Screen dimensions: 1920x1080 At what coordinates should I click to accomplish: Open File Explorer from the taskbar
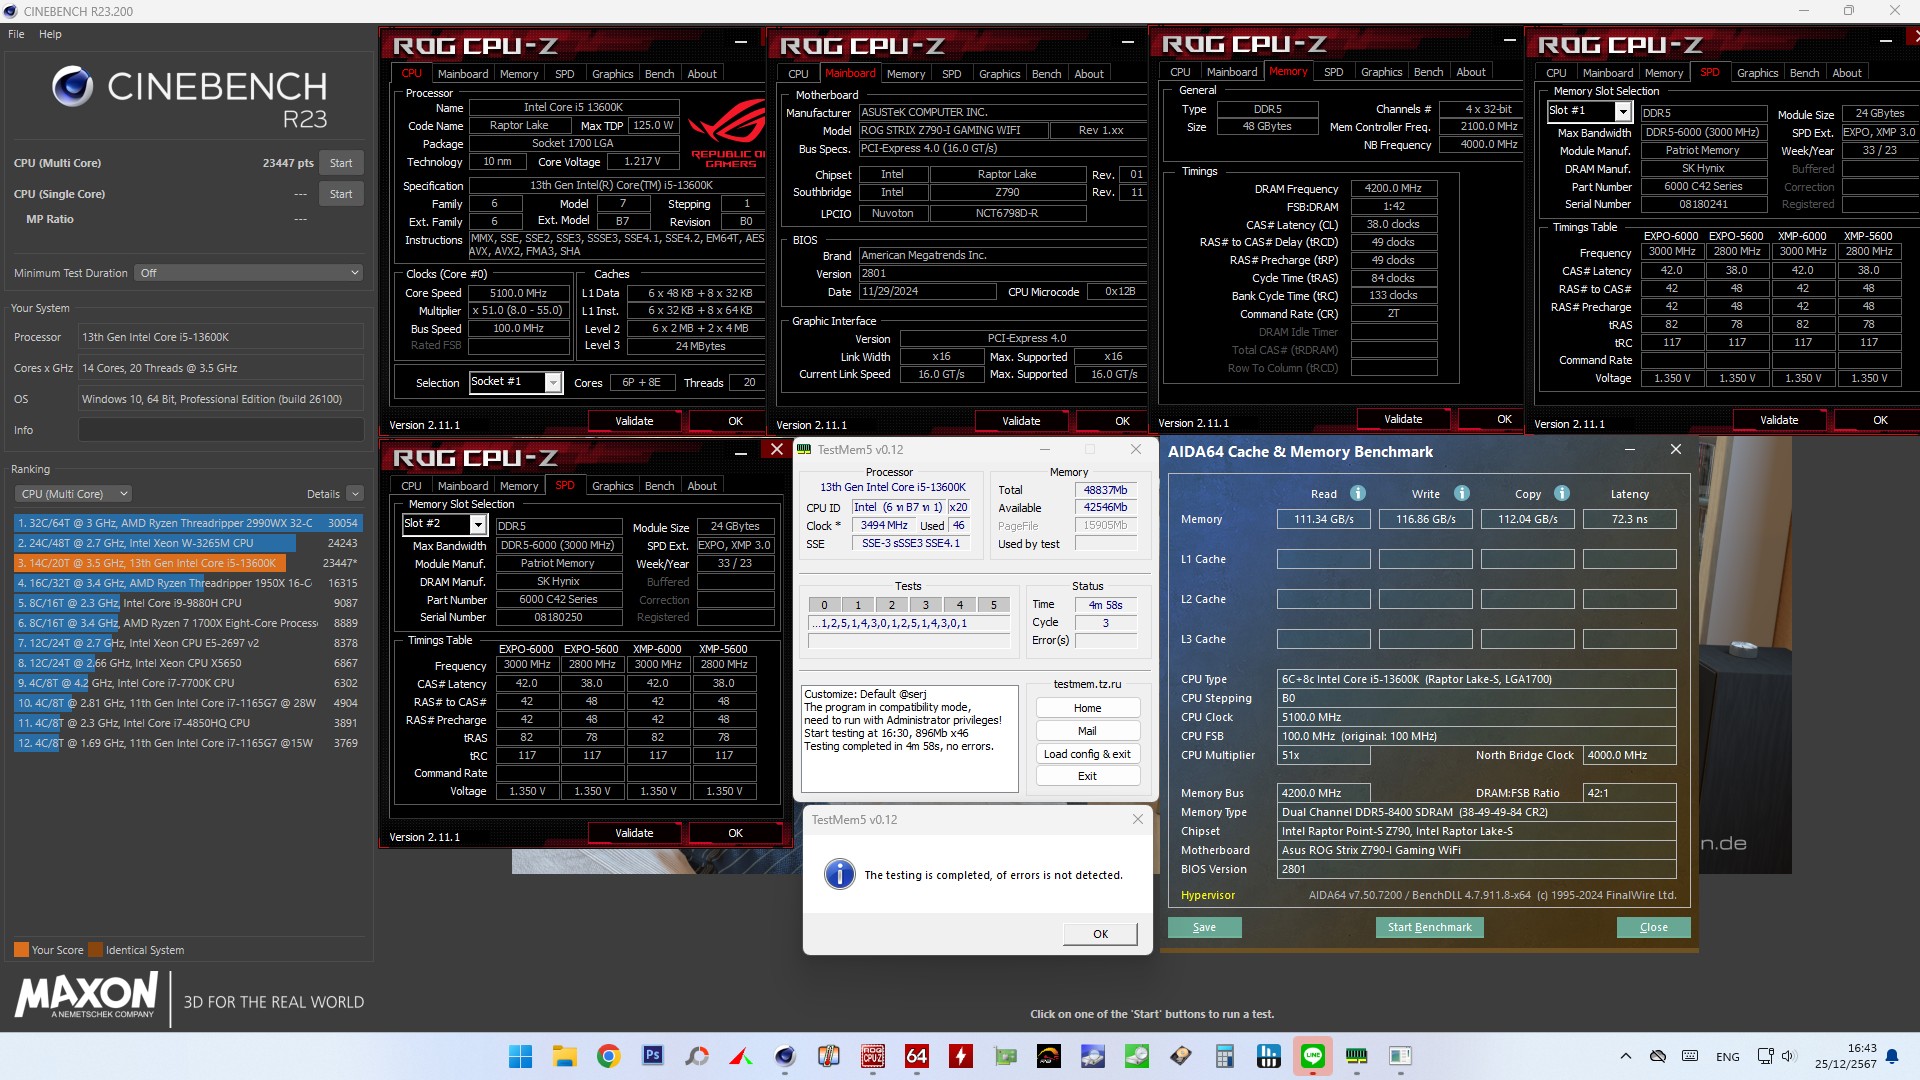tap(564, 1056)
